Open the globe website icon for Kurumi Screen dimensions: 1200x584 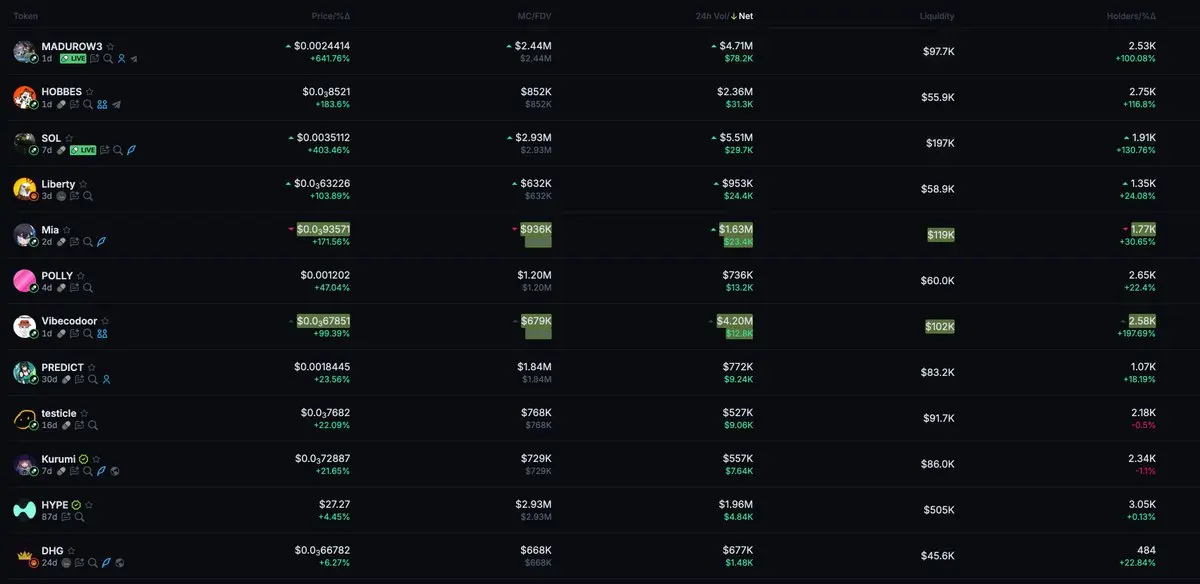point(115,471)
